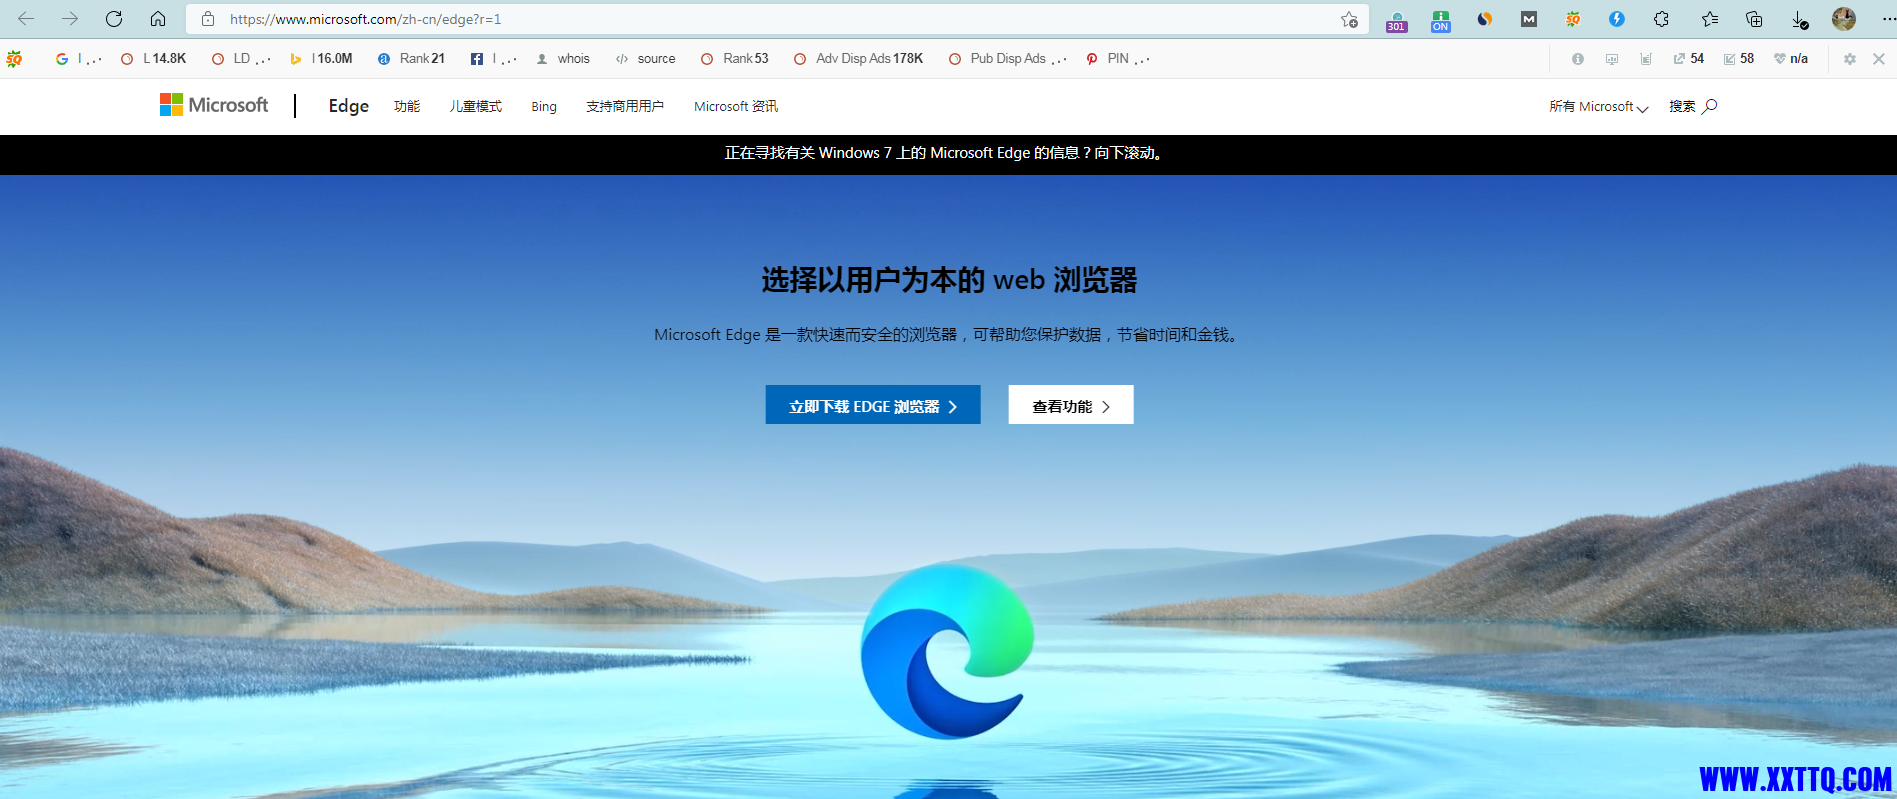The width and height of the screenshot is (1897, 799).
Task: Open whois information for the site
Action: (x=563, y=59)
